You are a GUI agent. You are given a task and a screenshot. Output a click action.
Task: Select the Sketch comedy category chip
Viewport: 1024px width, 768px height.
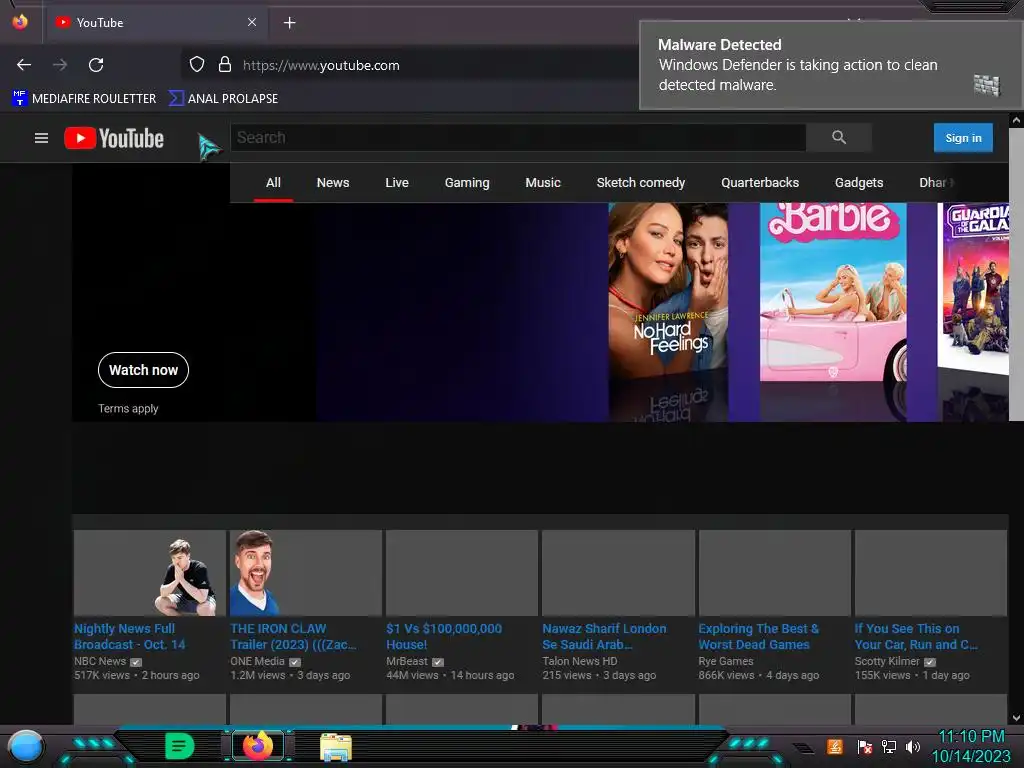(x=641, y=183)
